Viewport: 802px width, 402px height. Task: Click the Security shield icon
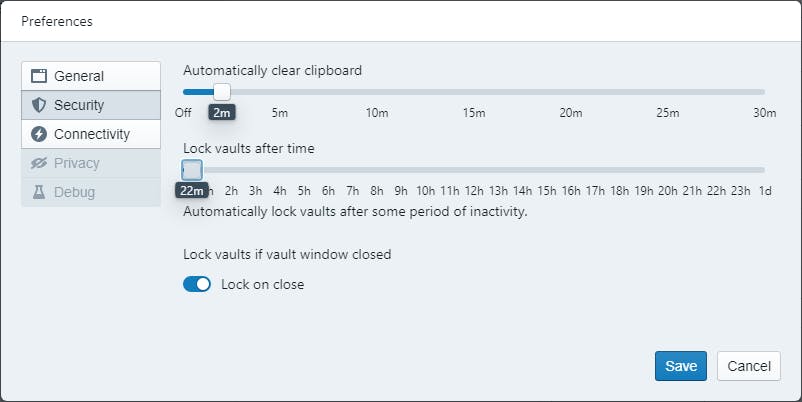[x=40, y=105]
